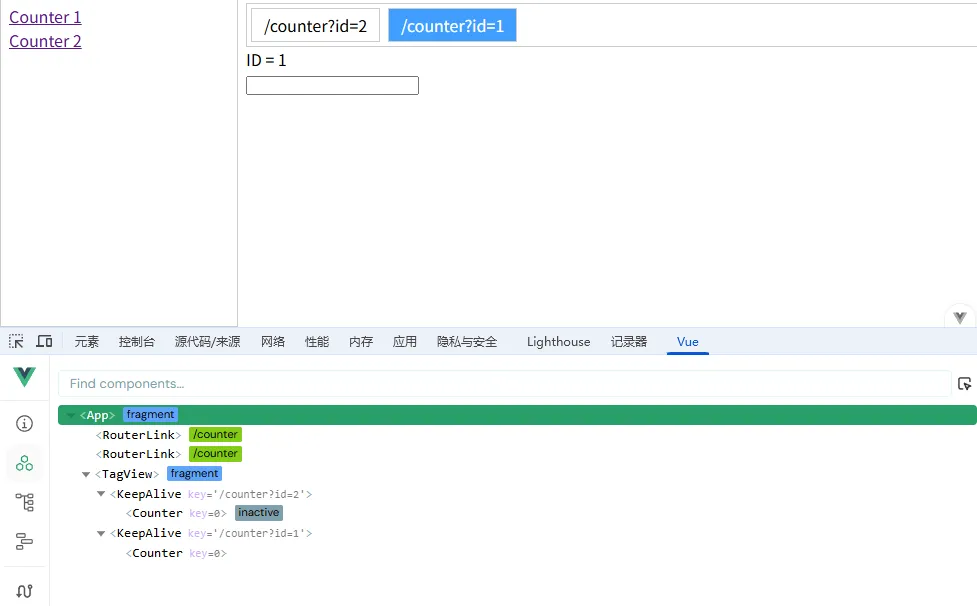This screenshot has height=606, width=977.
Task: Click the floating Vue devtools badge
Action: pos(960,317)
